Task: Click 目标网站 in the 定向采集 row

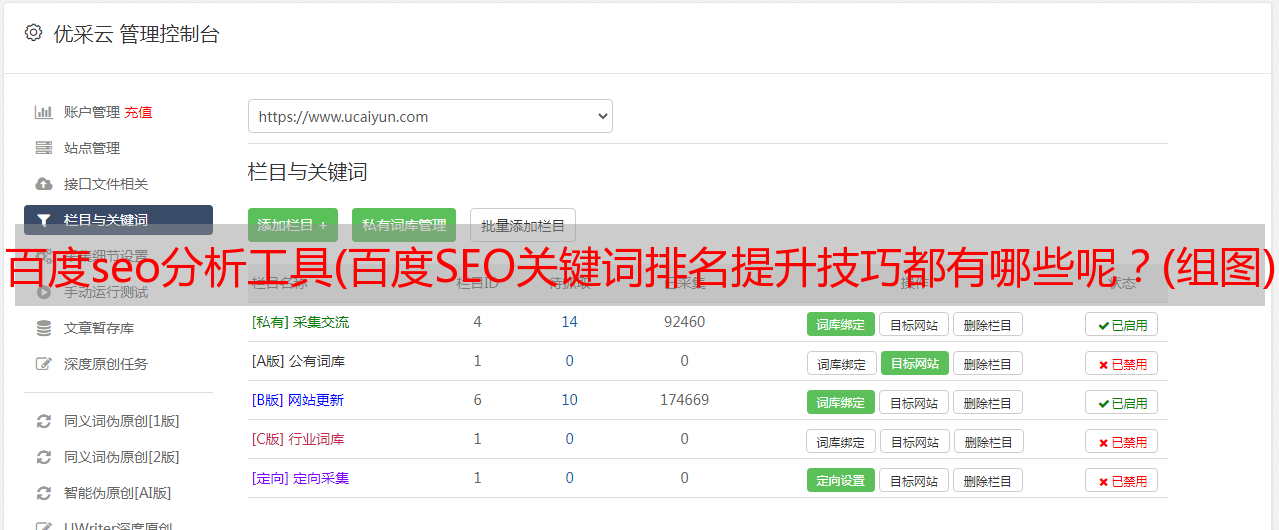Action: pyautogui.click(x=914, y=480)
